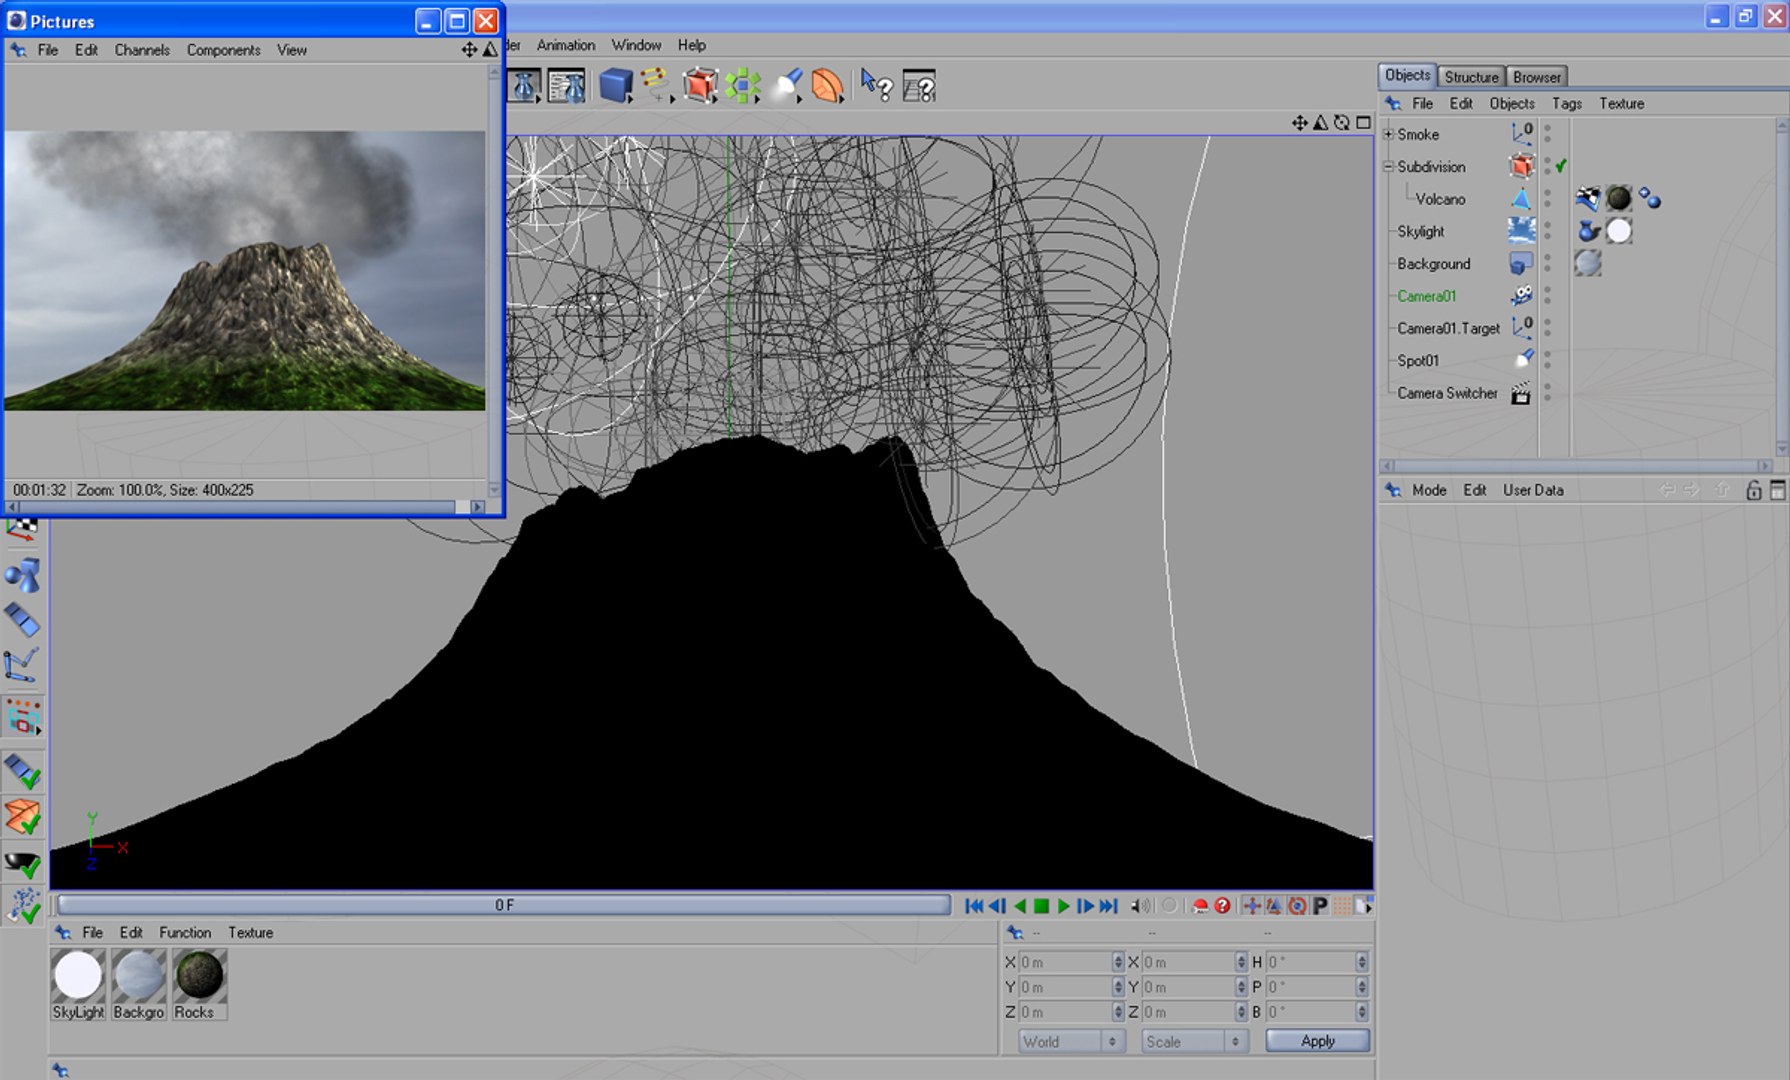
Task: Click the HyperNURBS red cage icon
Action: click(x=700, y=86)
